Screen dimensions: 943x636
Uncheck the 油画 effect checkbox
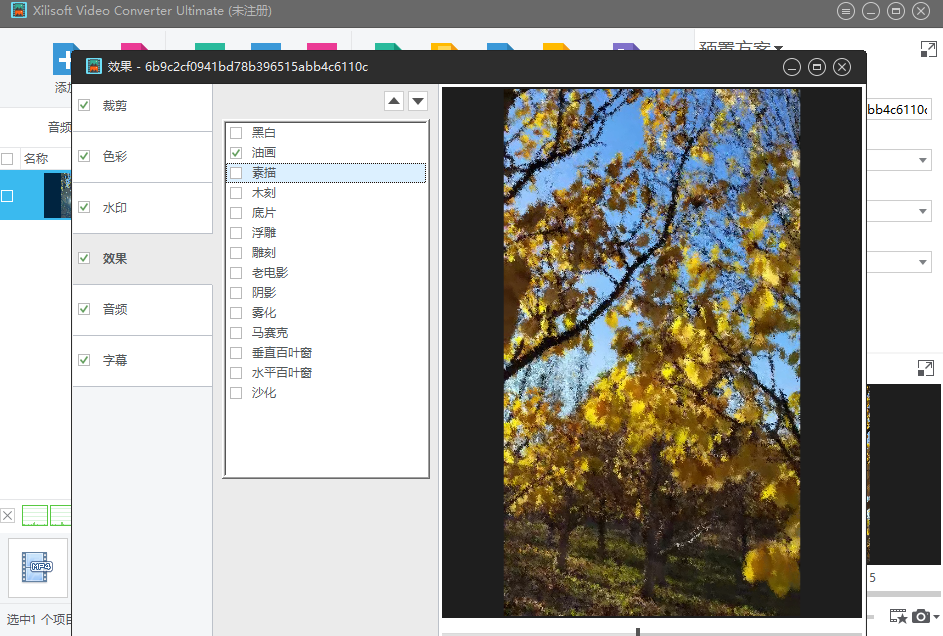coord(236,153)
